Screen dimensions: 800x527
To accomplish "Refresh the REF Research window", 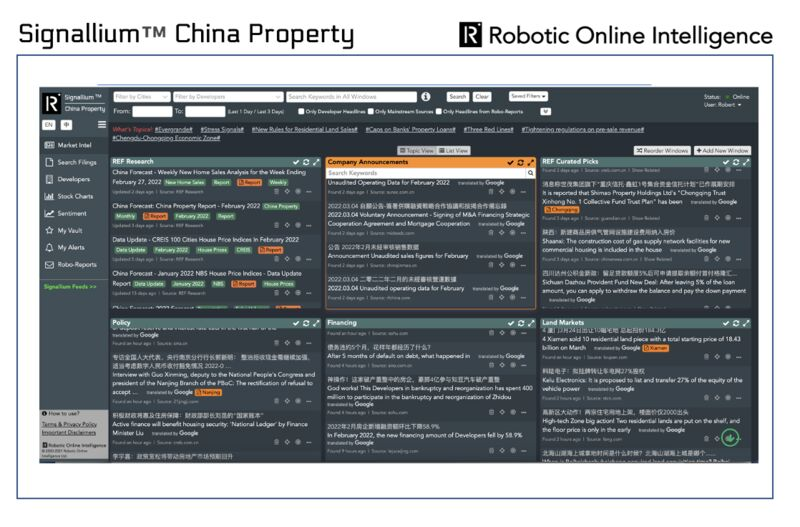I will (x=306, y=162).
